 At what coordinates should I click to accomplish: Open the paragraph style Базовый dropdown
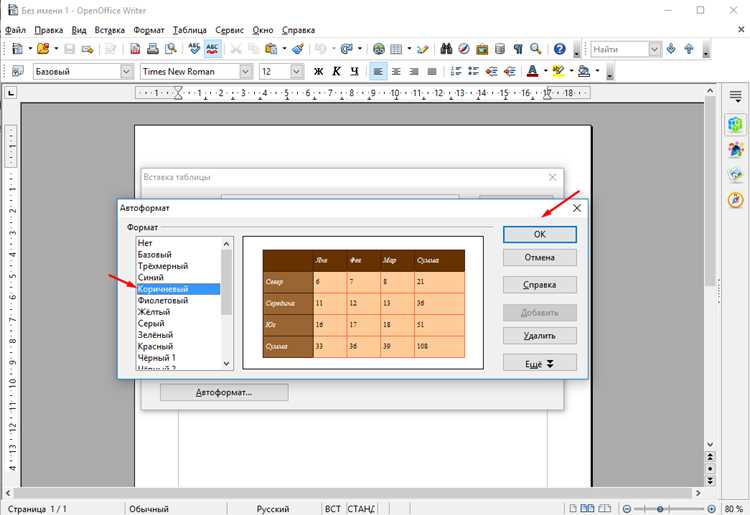[x=126, y=71]
